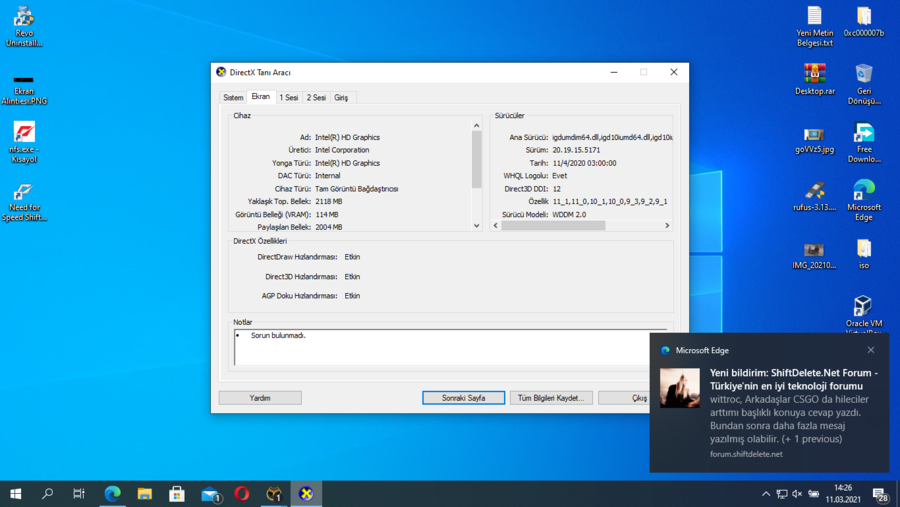Select Yeni Metin Belgesi.txt desktop file
Image resolution: width=900 pixels, height=507 pixels.
click(814, 26)
